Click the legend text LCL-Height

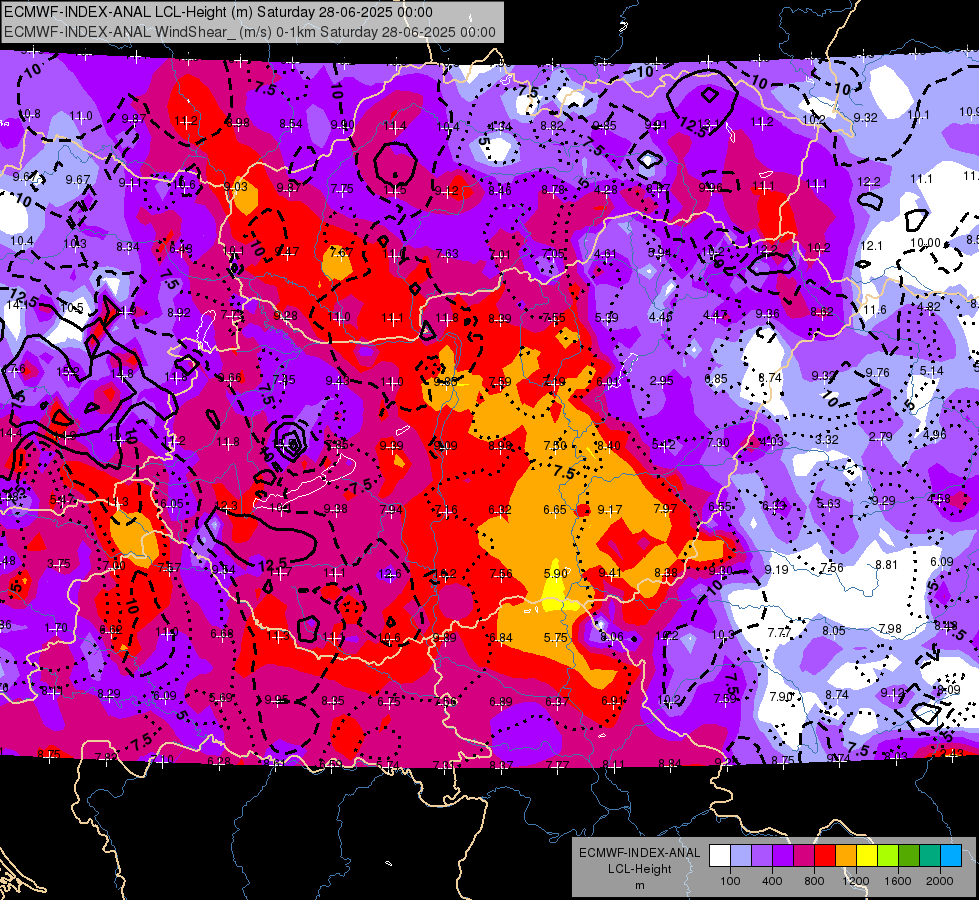tap(640, 869)
